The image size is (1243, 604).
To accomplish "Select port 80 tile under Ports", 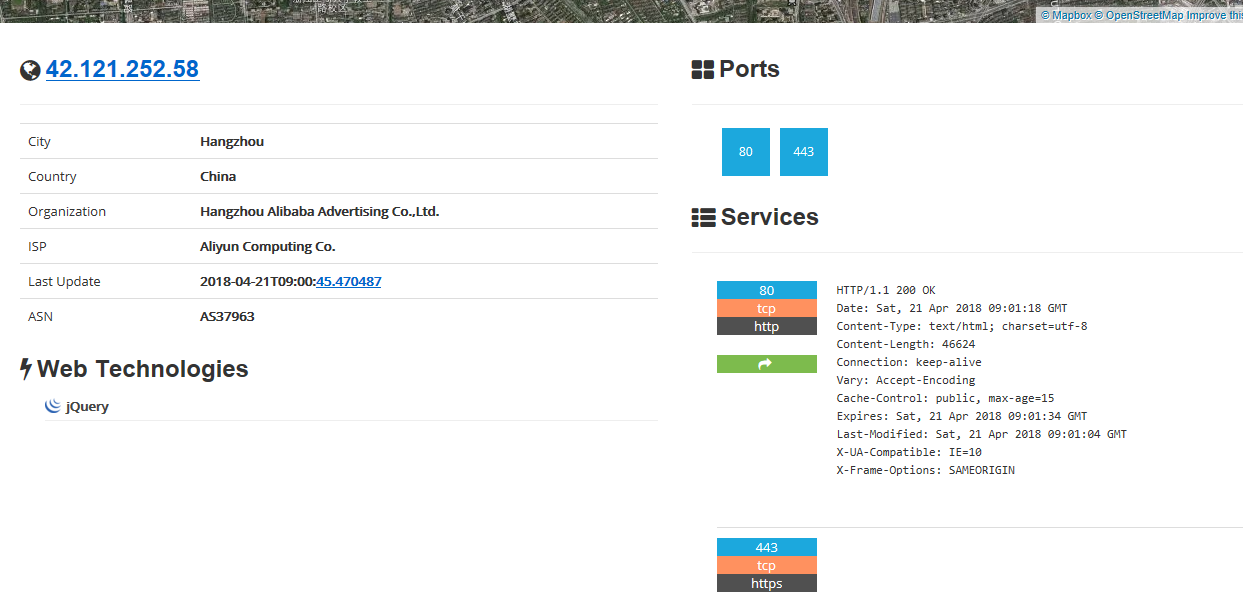I will [746, 152].
